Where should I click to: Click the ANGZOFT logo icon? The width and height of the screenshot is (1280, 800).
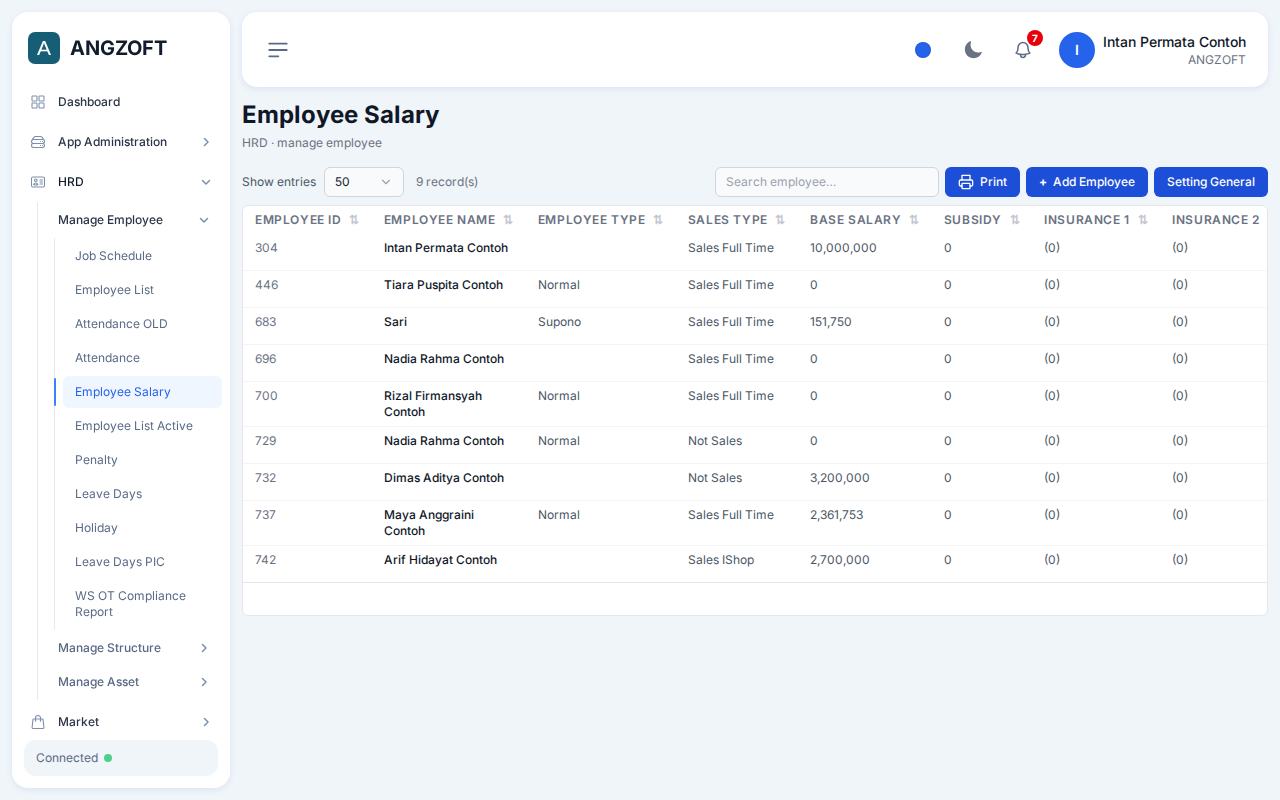coord(44,48)
